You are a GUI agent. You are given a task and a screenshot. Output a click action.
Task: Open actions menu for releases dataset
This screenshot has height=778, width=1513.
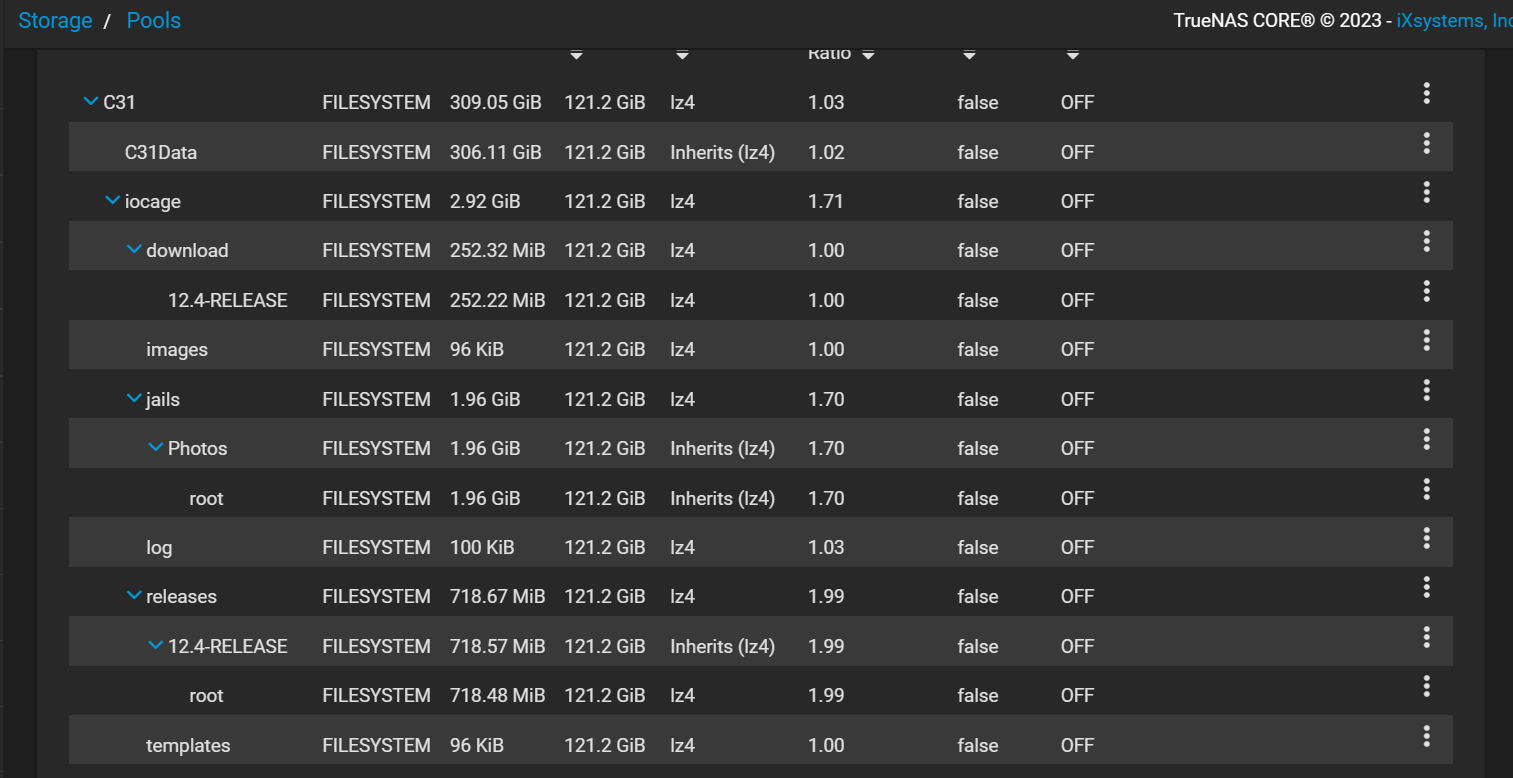pos(1426,587)
